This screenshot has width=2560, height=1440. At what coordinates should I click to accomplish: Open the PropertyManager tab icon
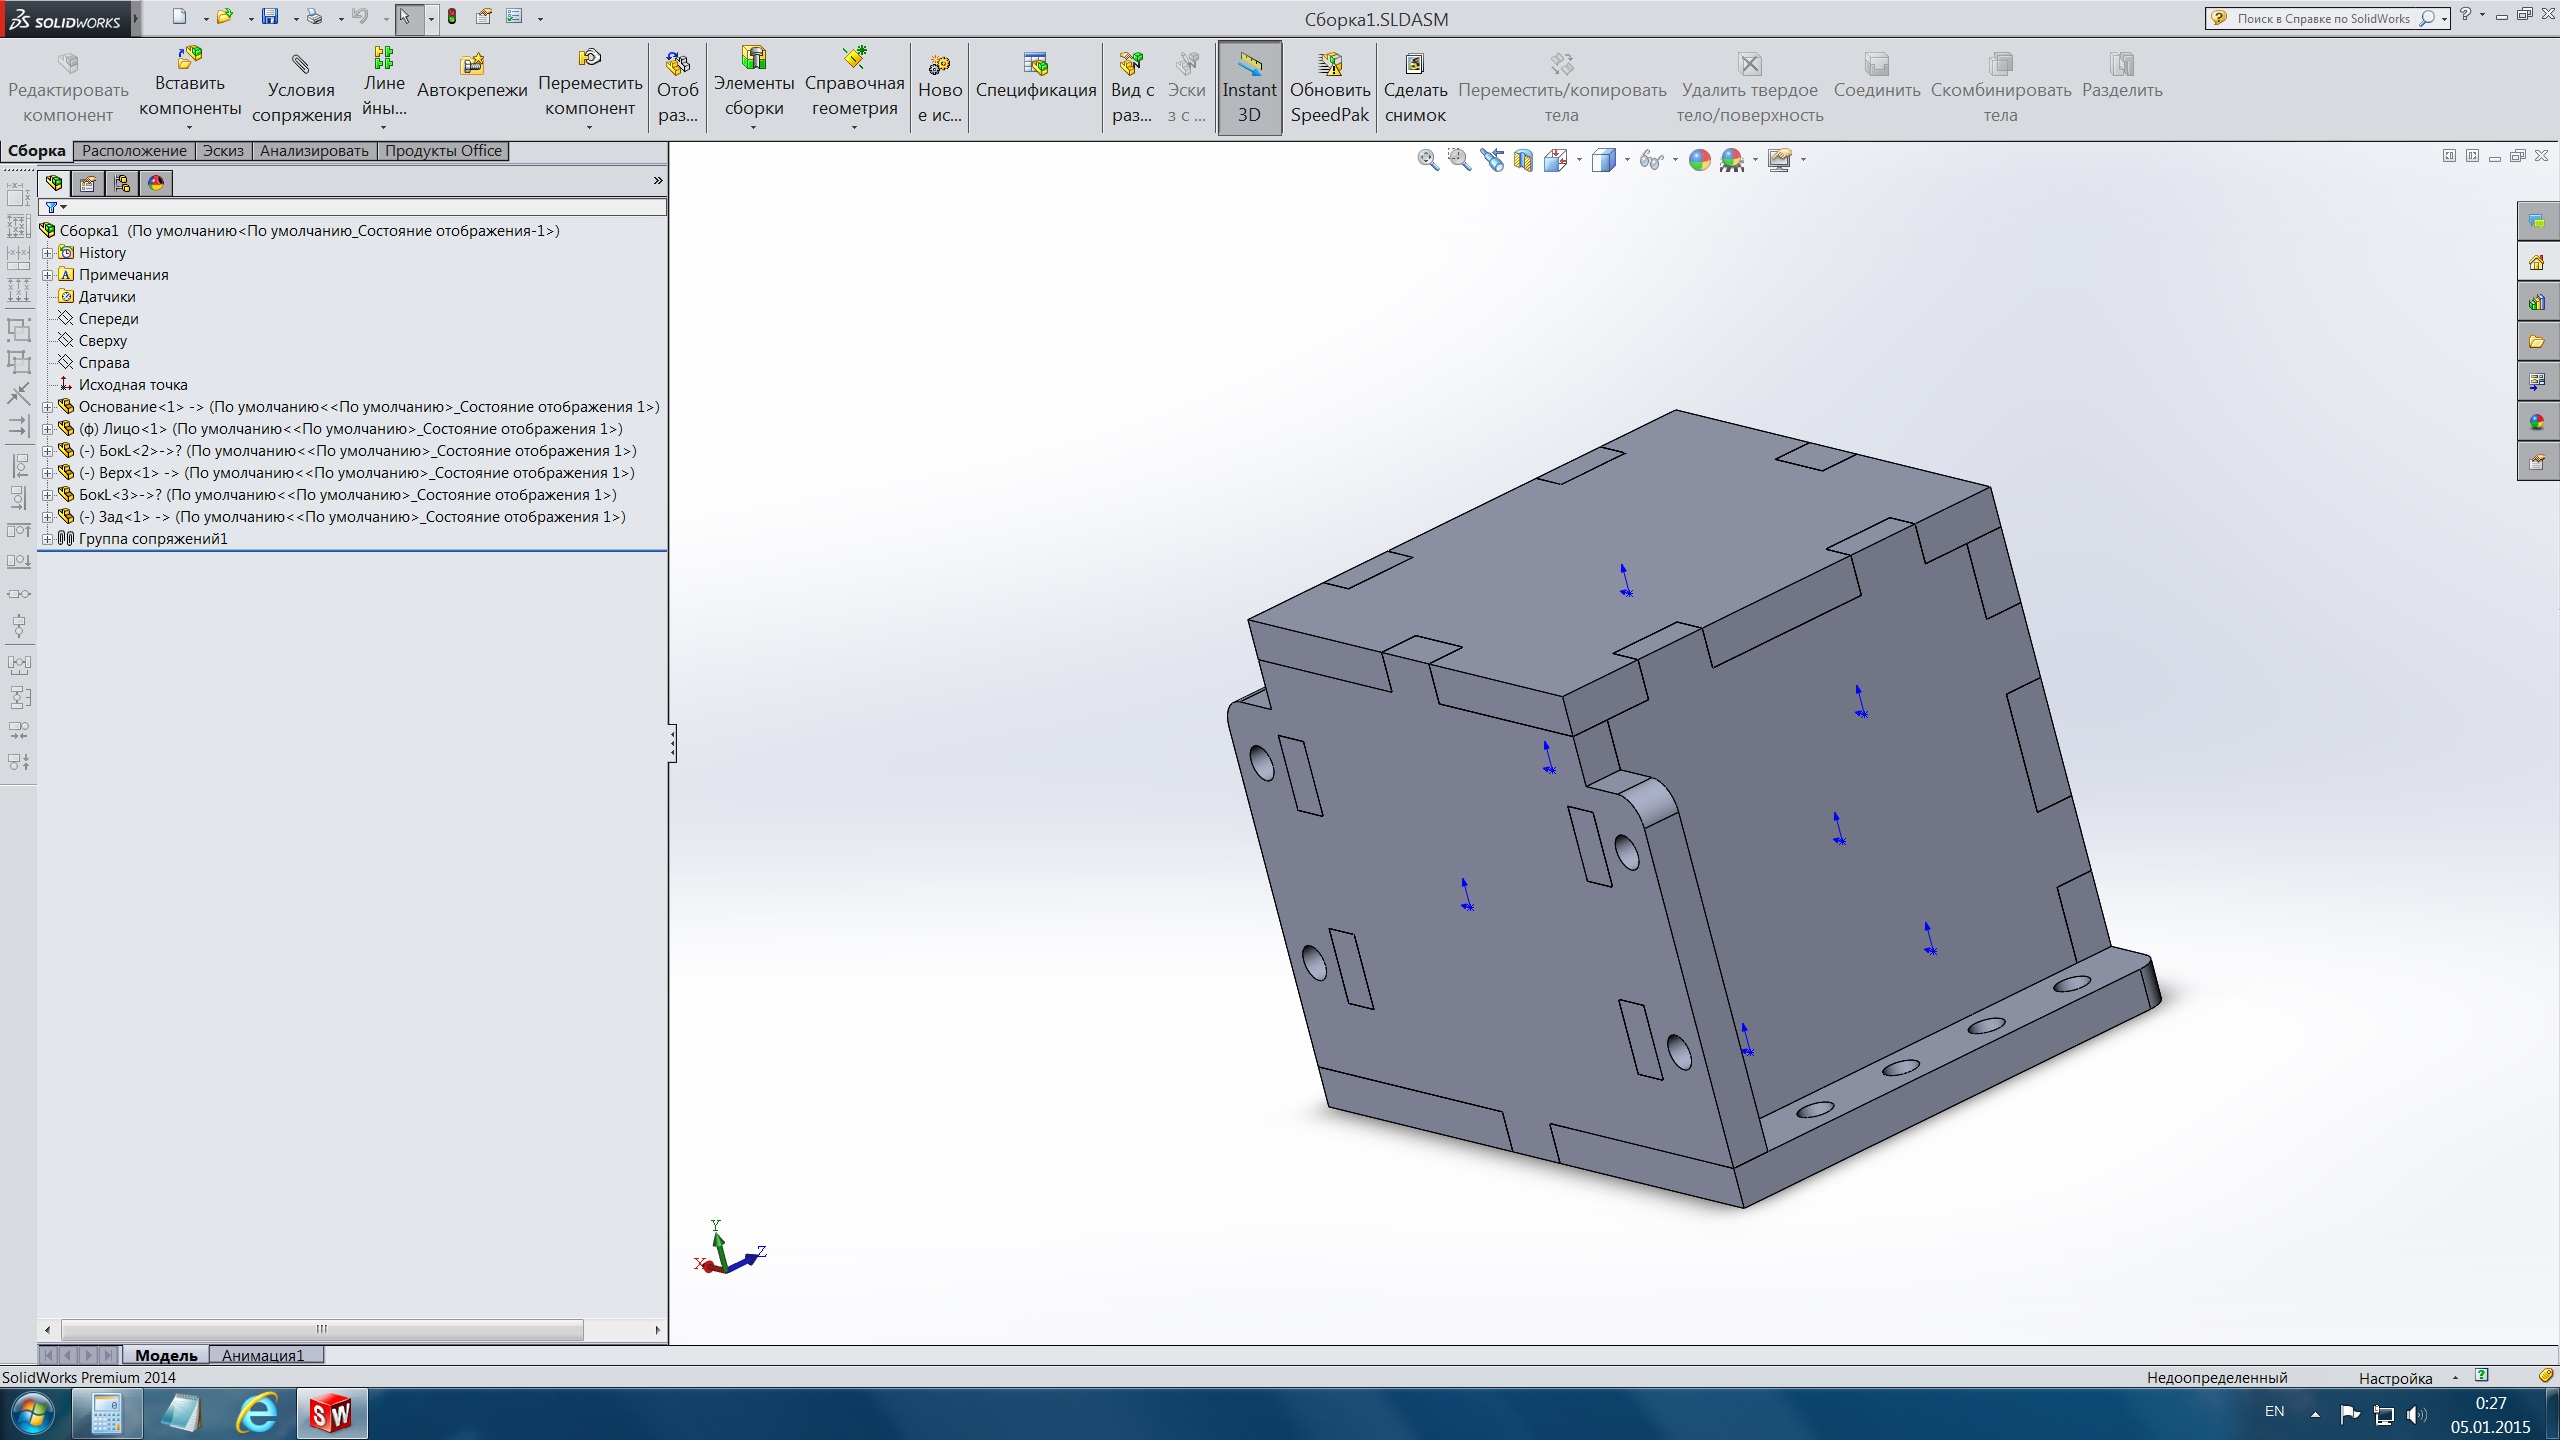(88, 183)
